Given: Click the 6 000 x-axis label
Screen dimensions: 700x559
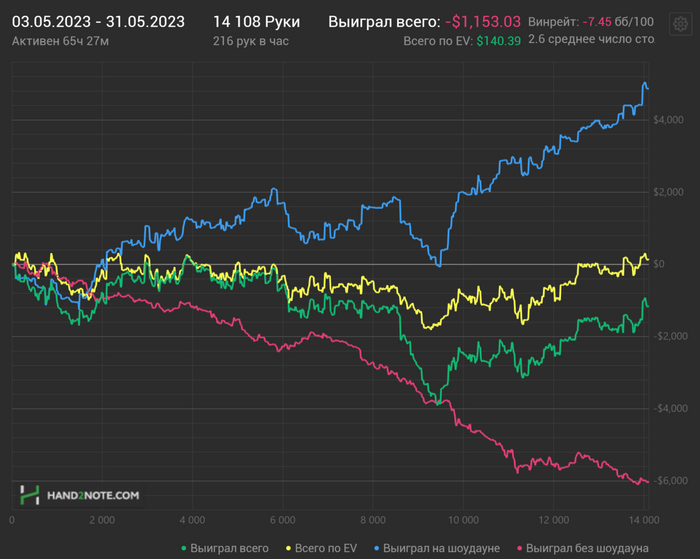Looking at the screenshot, I should pyautogui.click(x=283, y=520).
